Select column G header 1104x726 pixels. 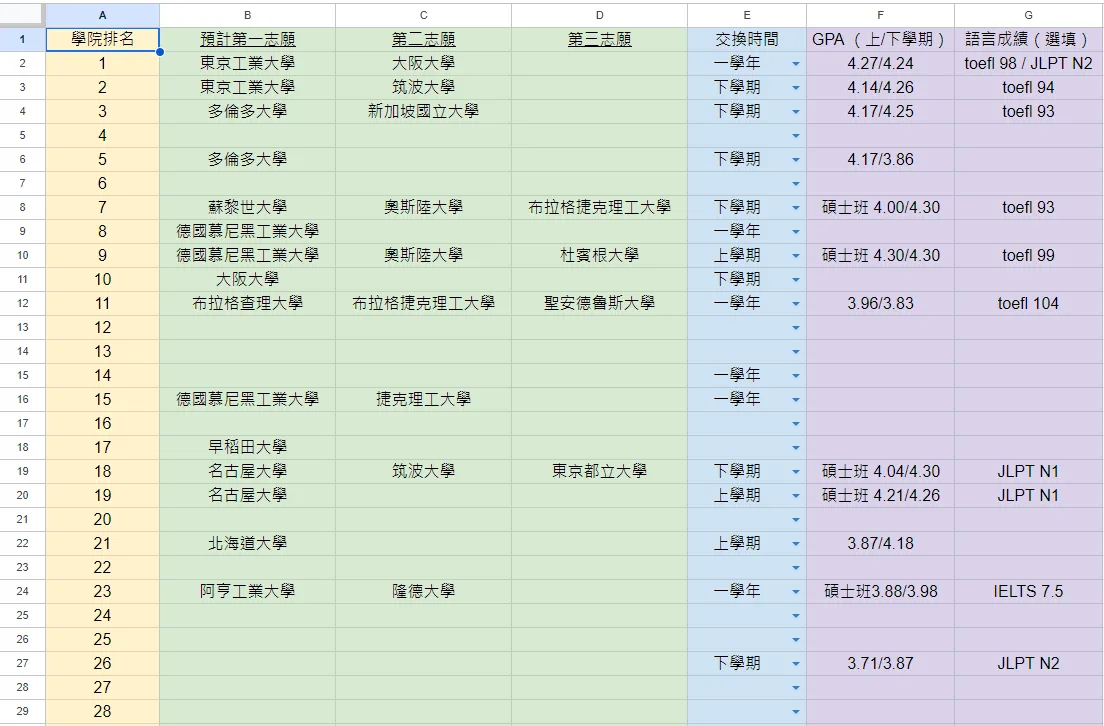[1029, 15]
